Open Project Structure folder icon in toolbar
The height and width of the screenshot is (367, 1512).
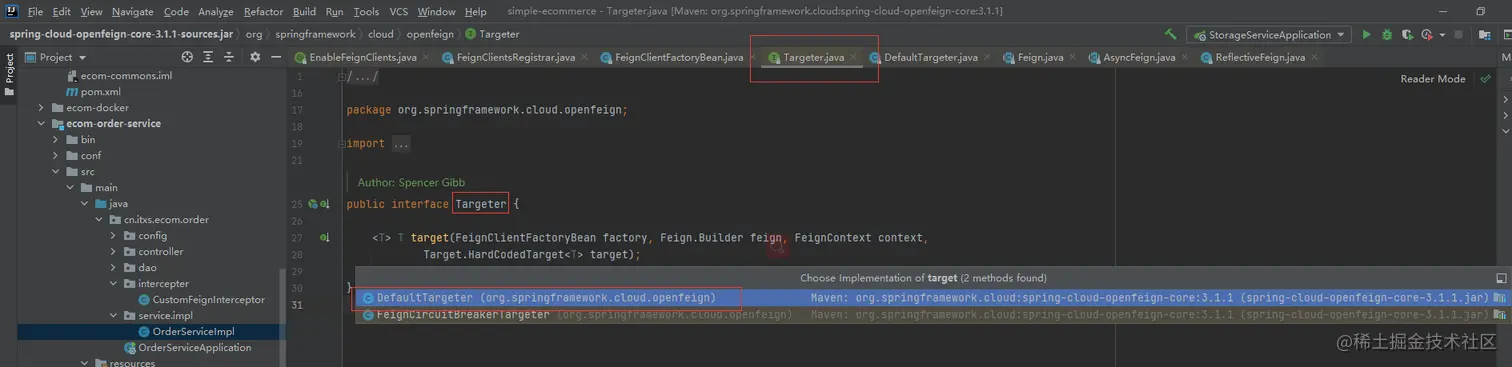click(x=1485, y=34)
